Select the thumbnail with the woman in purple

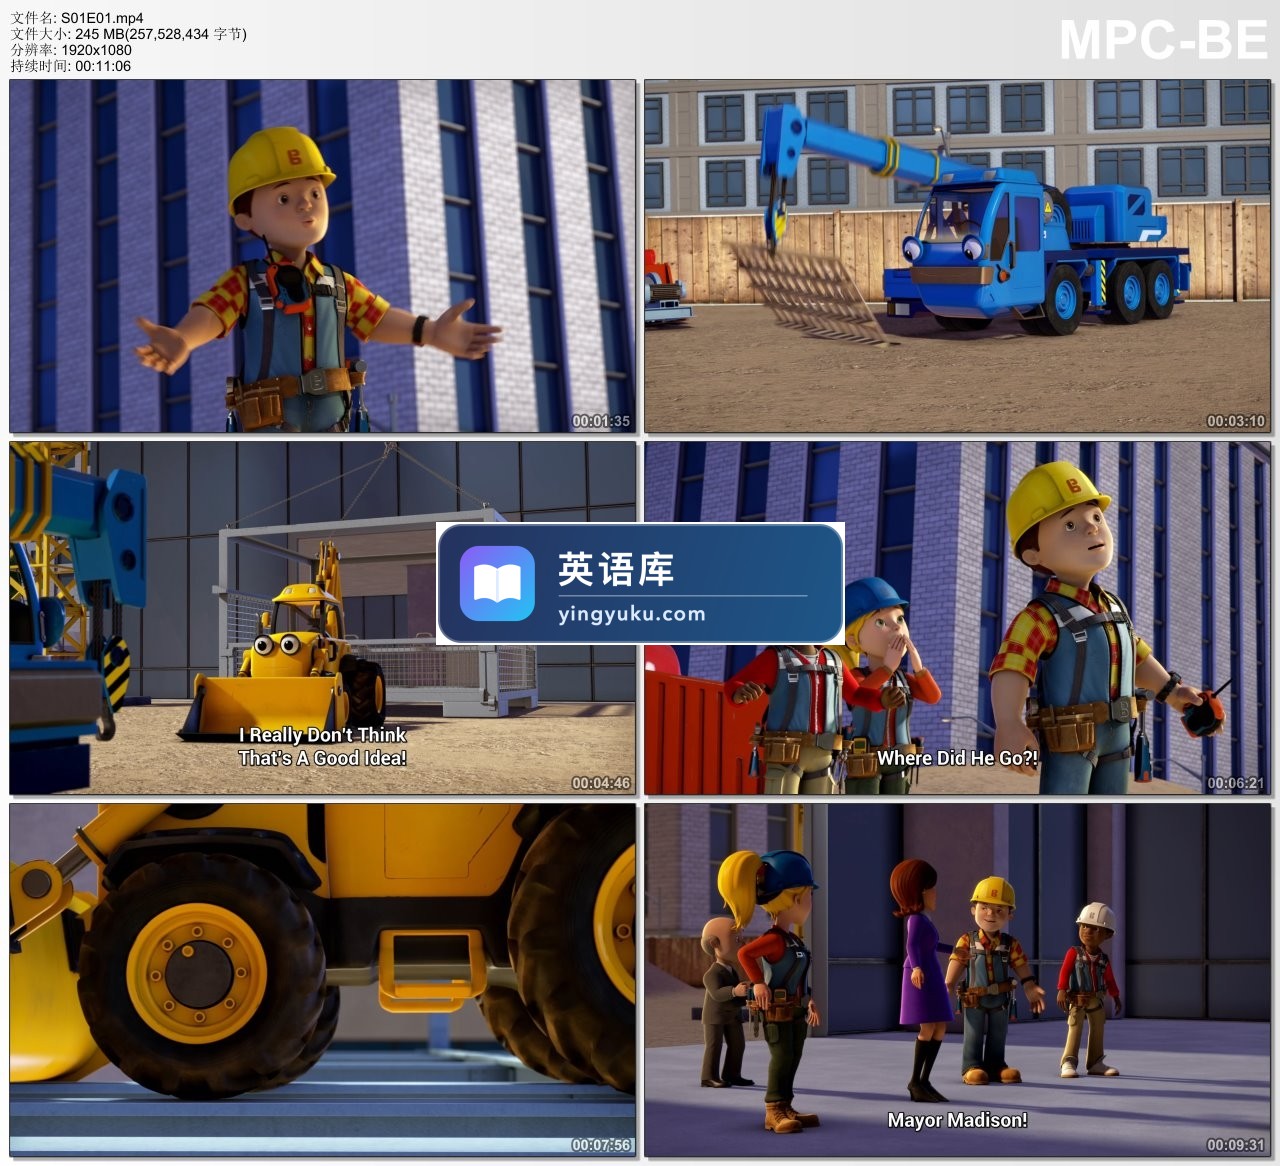tap(957, 980)
